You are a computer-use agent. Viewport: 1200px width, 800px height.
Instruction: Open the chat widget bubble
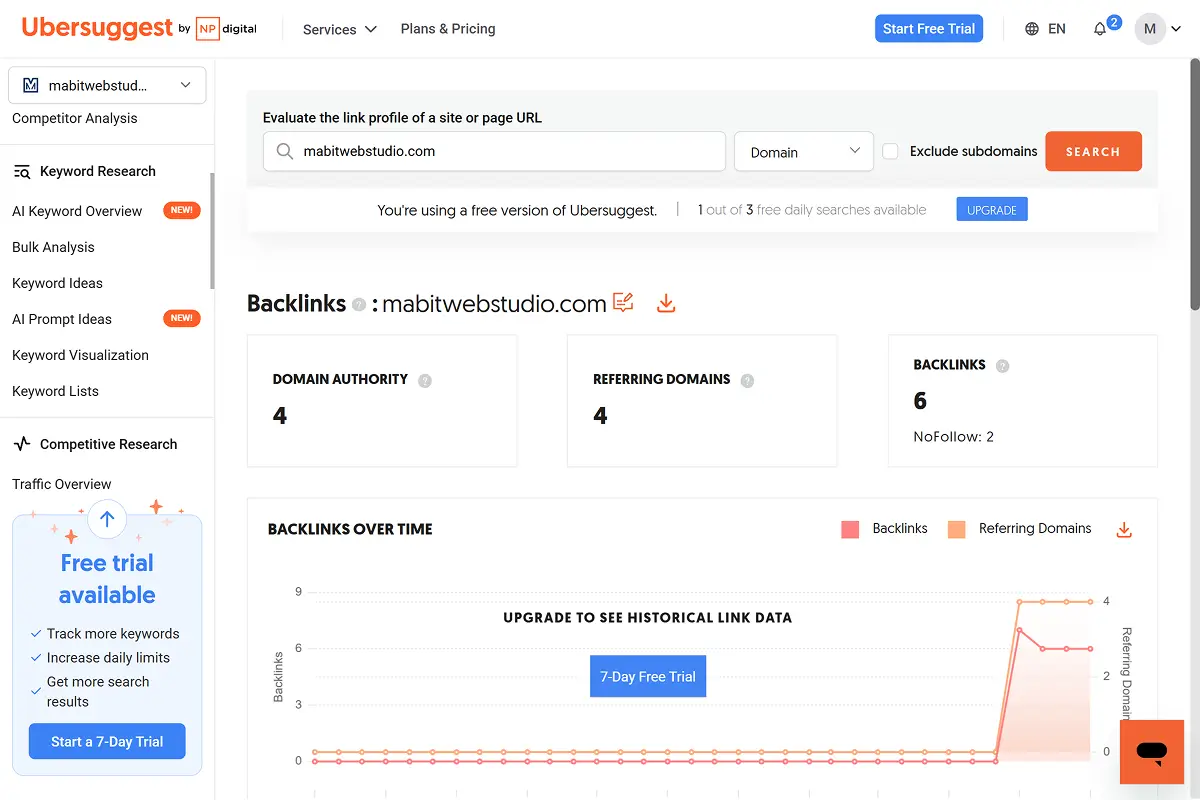[x=1152, y=752]
